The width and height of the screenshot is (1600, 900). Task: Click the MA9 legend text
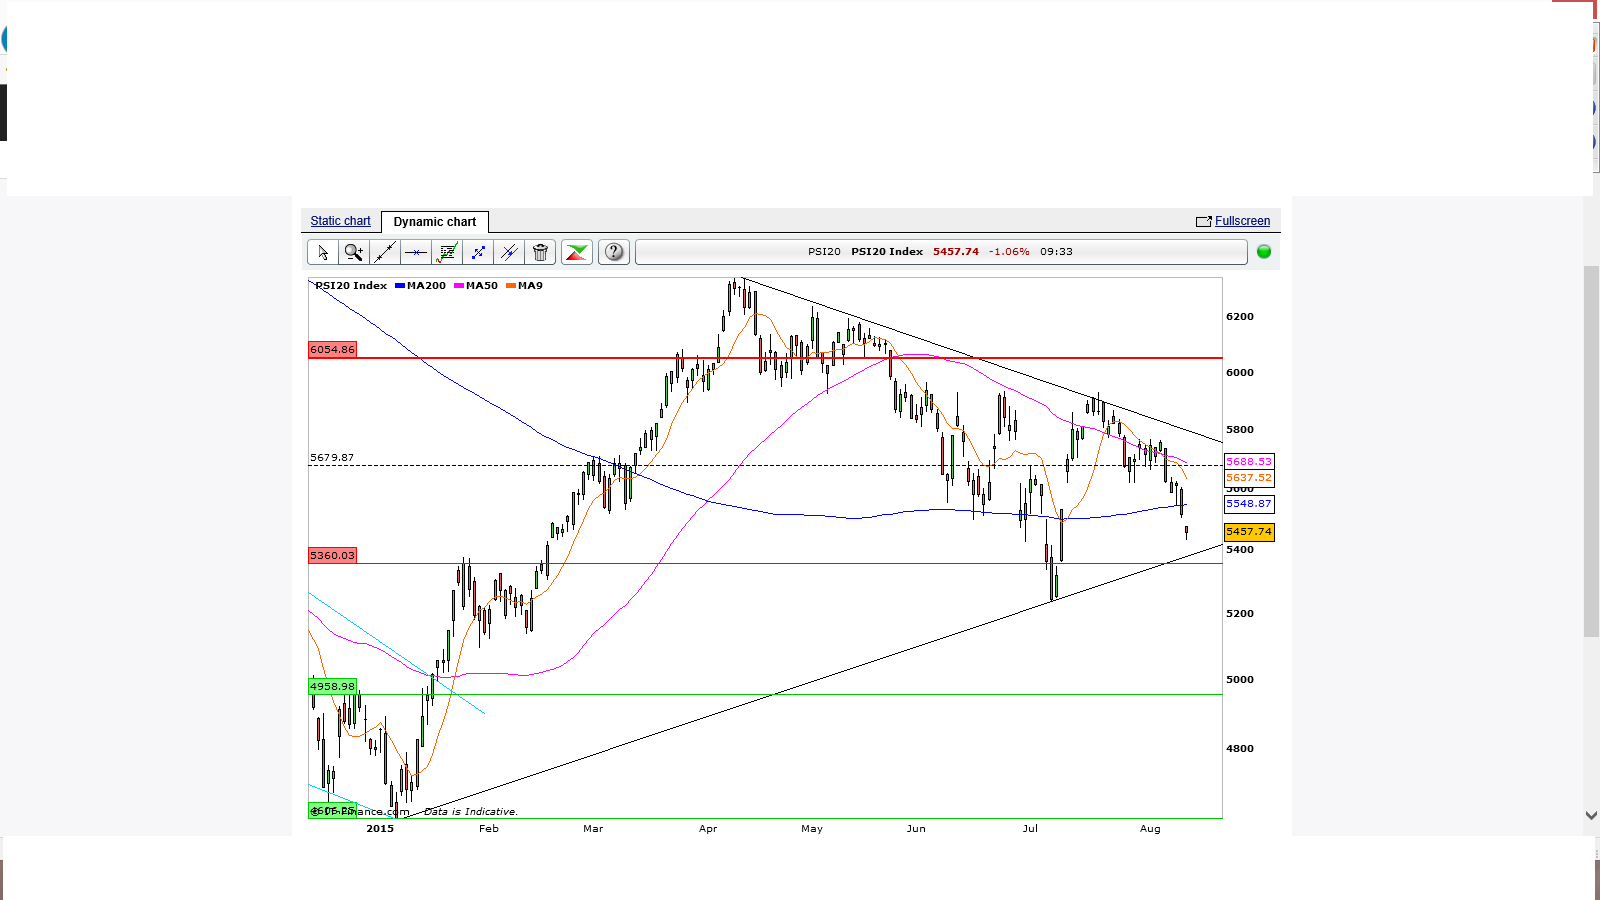click(x=530, y=286)
